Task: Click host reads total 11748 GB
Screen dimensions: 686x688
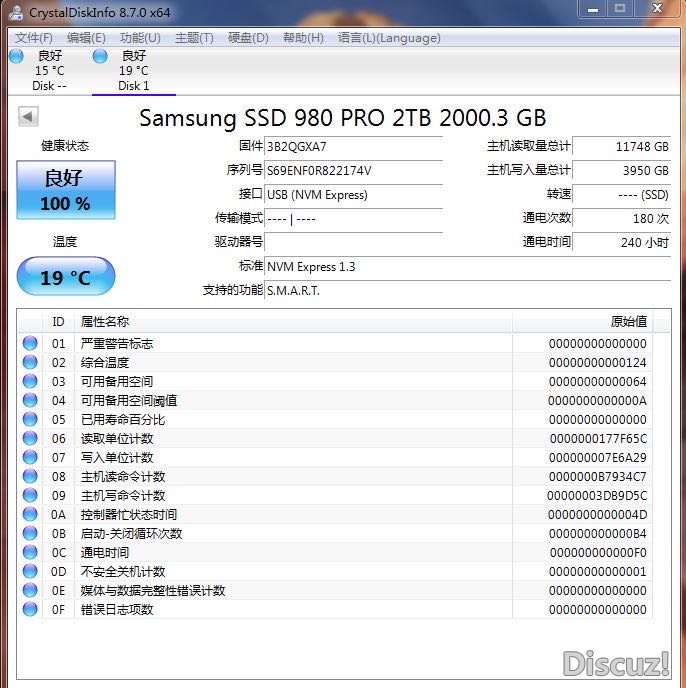Action: 622,147
